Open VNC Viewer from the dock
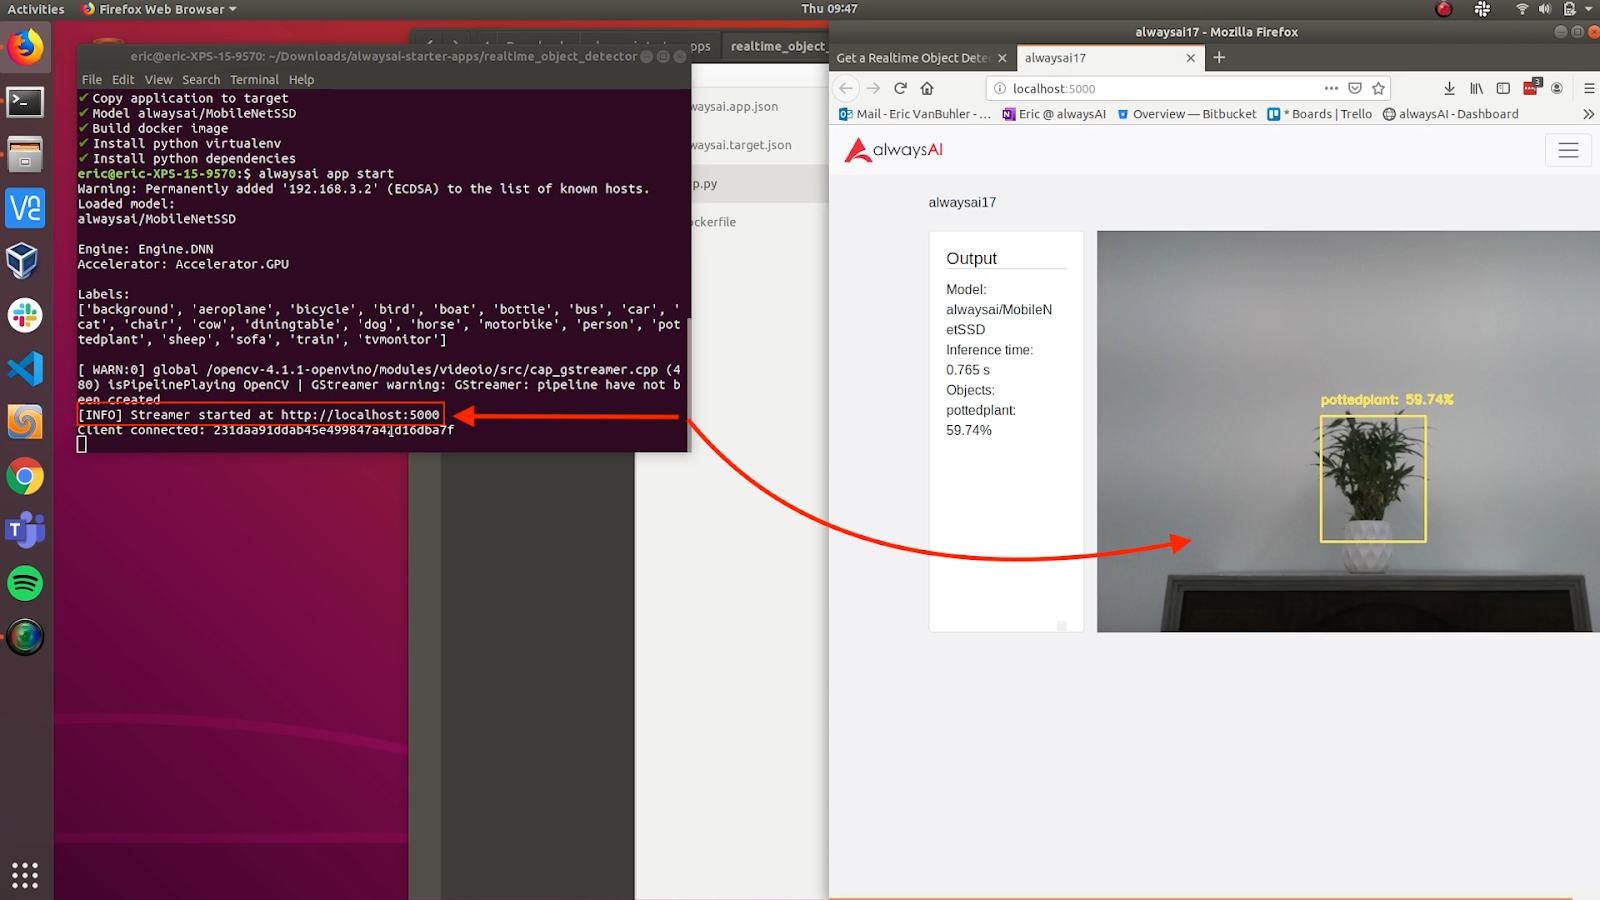The height and width of the screenshot is (900, 1600). tap(25, 208)
